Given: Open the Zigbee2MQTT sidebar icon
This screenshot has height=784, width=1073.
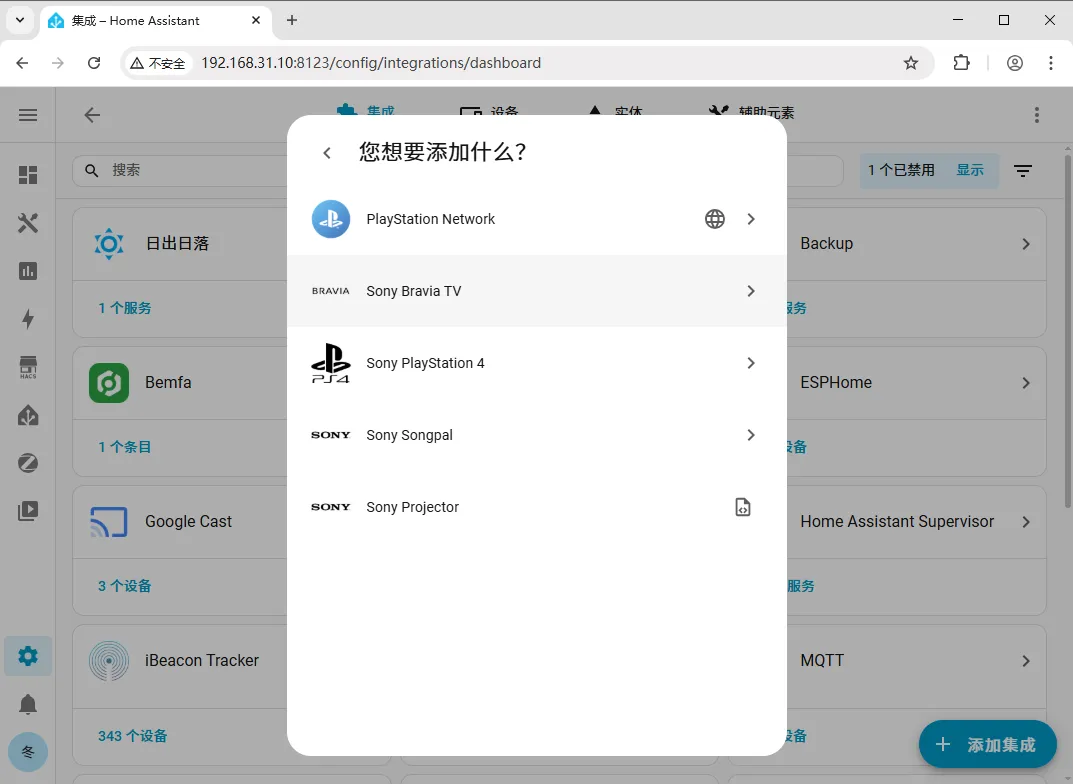Looking at the screenshot, I should 28,463.
